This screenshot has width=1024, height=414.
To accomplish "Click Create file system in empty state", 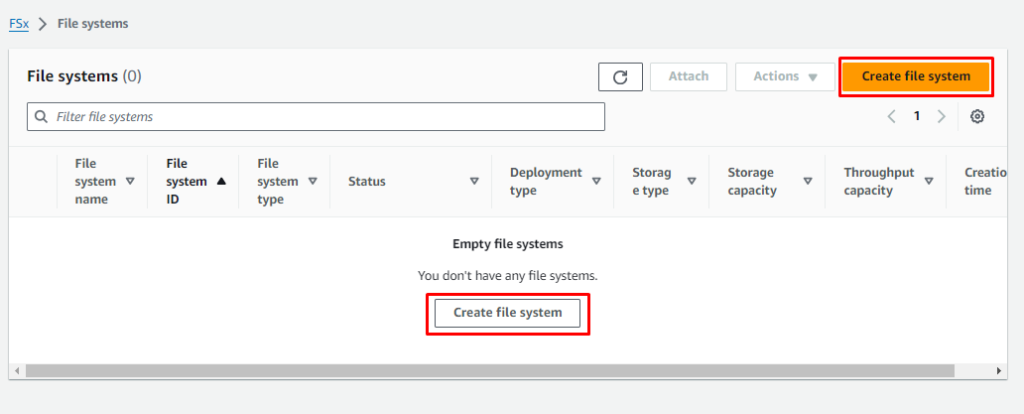I will pyautogui.click(x=507, y=313).
